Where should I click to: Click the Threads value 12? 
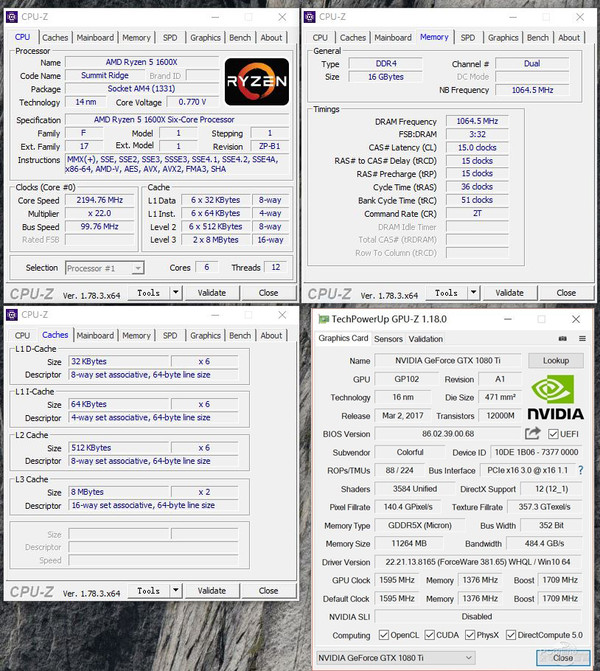pos(276,267)
